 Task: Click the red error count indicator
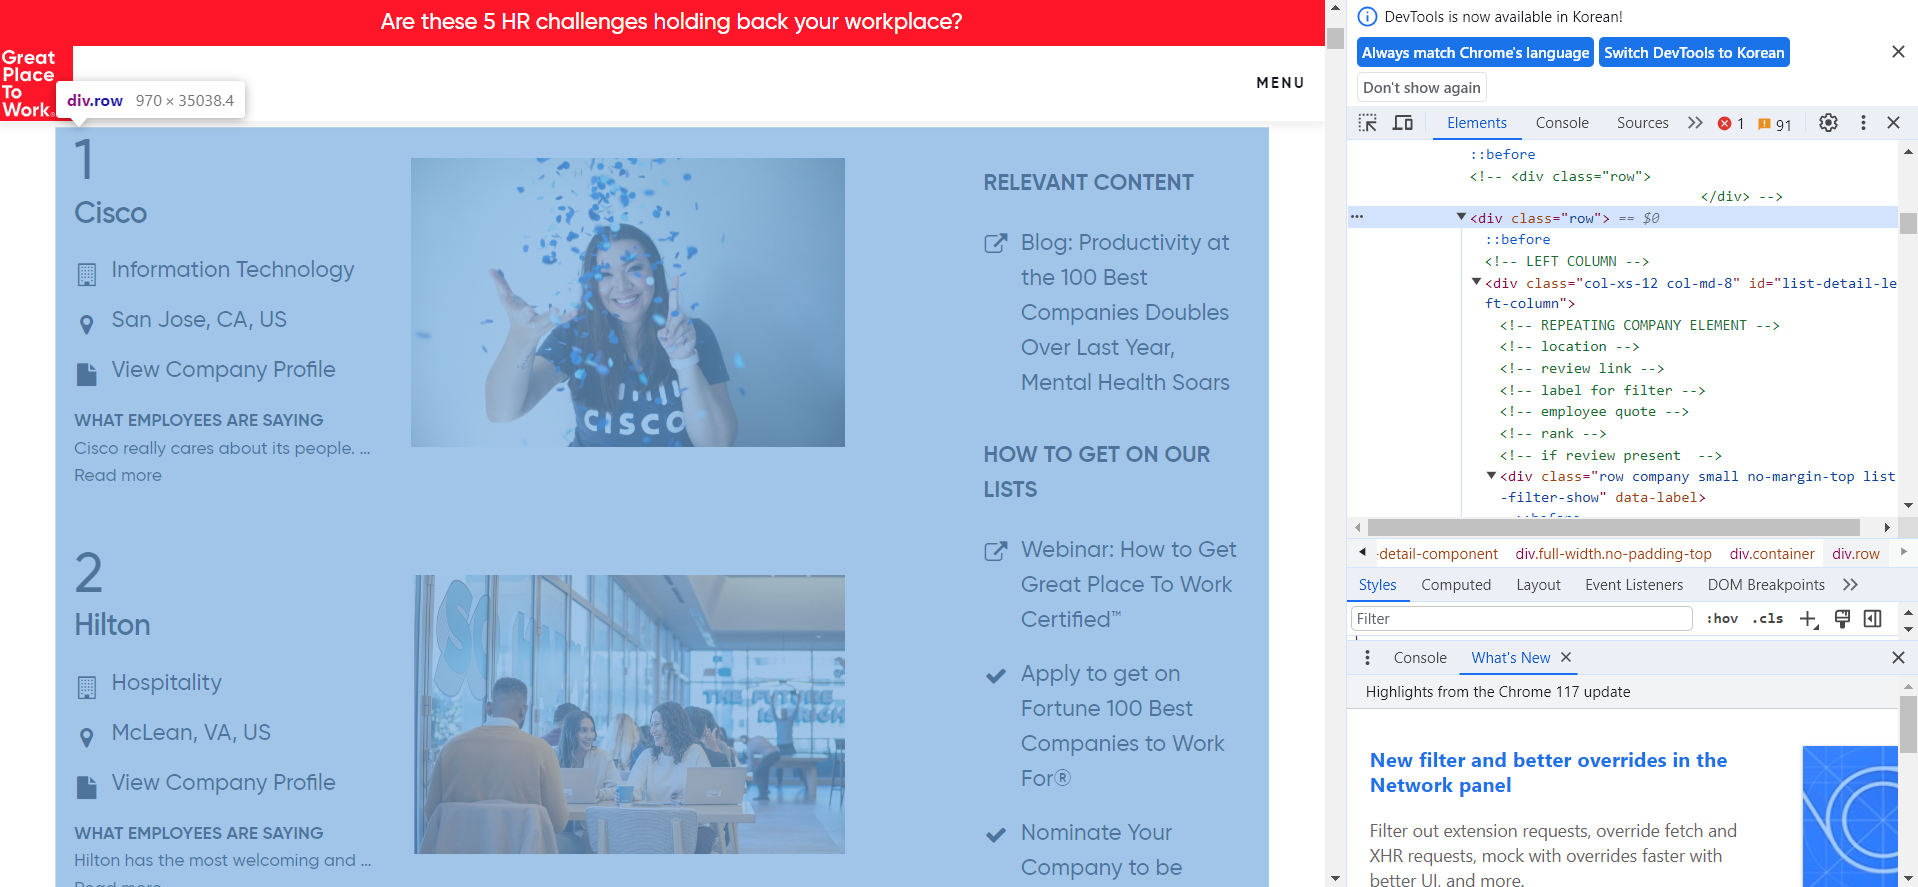[x=1731, y=123]
